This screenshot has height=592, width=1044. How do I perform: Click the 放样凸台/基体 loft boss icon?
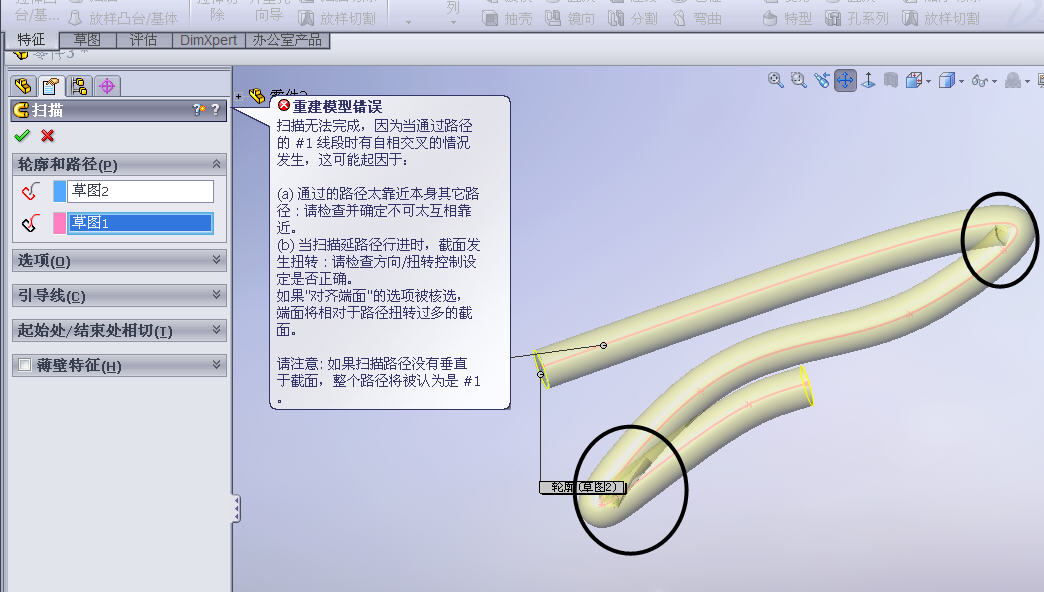(76, 18)
